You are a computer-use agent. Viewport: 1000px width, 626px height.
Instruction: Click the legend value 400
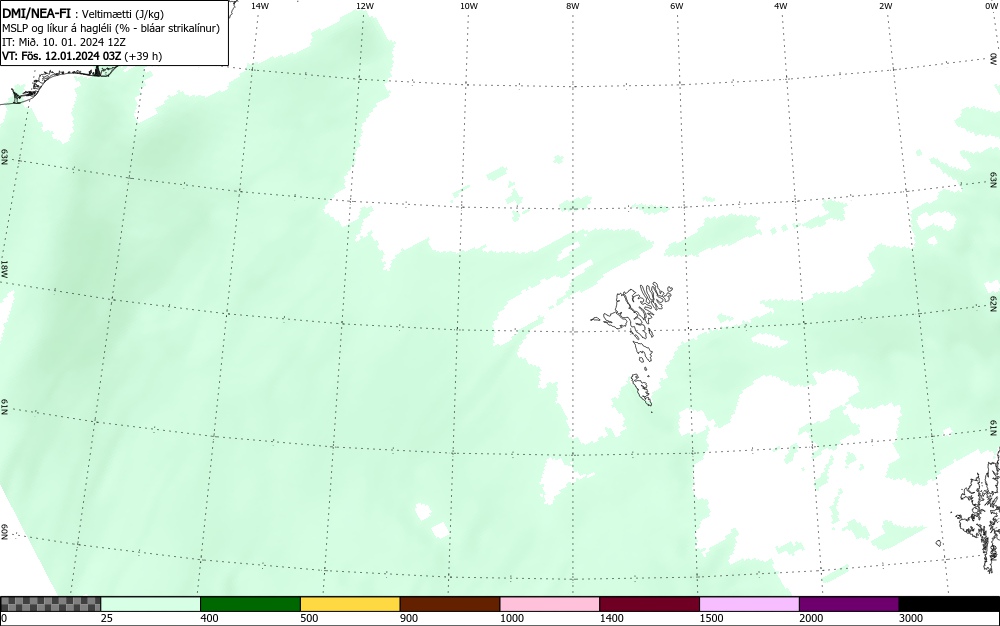[x=209, y=618]
